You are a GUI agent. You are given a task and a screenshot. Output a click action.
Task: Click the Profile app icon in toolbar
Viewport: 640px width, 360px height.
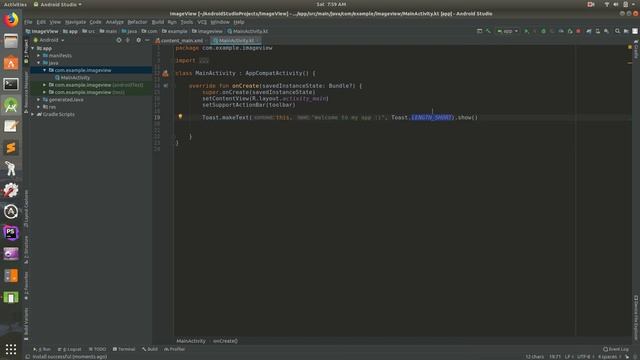(561, 31)
